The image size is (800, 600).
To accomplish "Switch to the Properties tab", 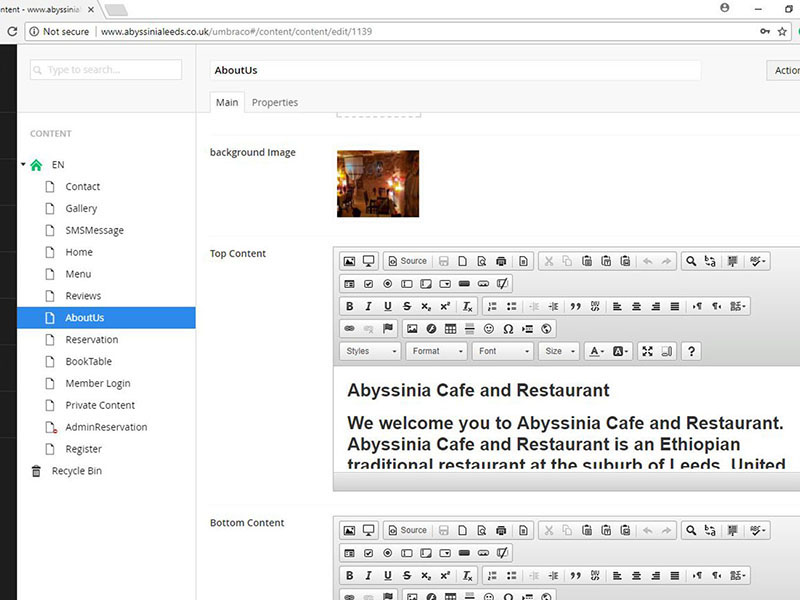I will [x=274, y=102].
